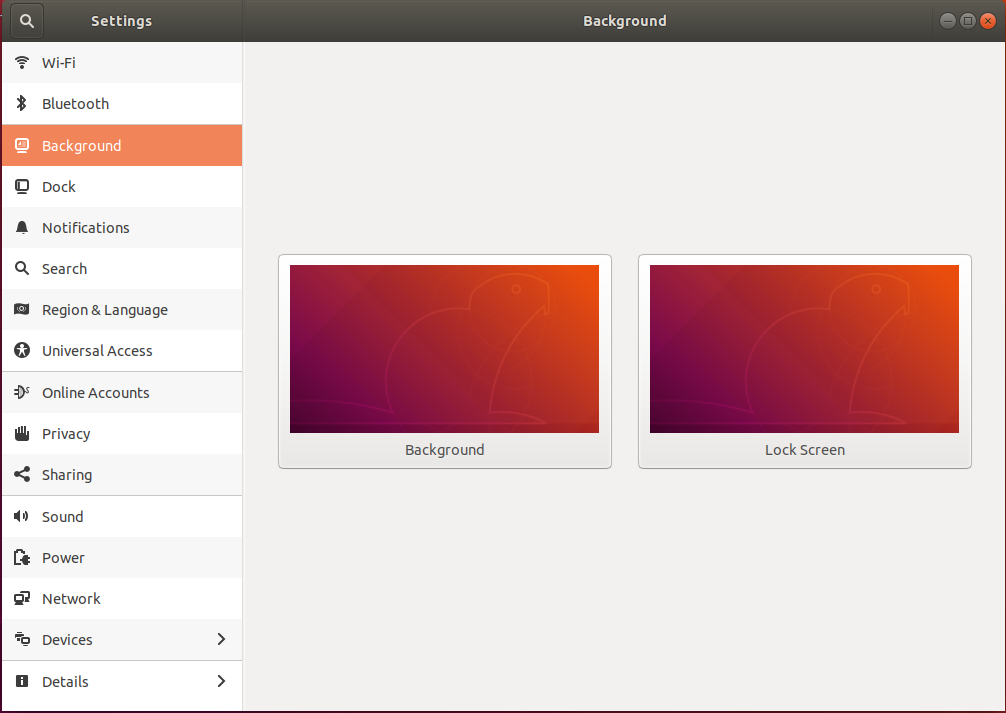Click the Search magnifier icon in sidebar list
The height and width of the screenshot is (713, 1006).
[22, 268]
